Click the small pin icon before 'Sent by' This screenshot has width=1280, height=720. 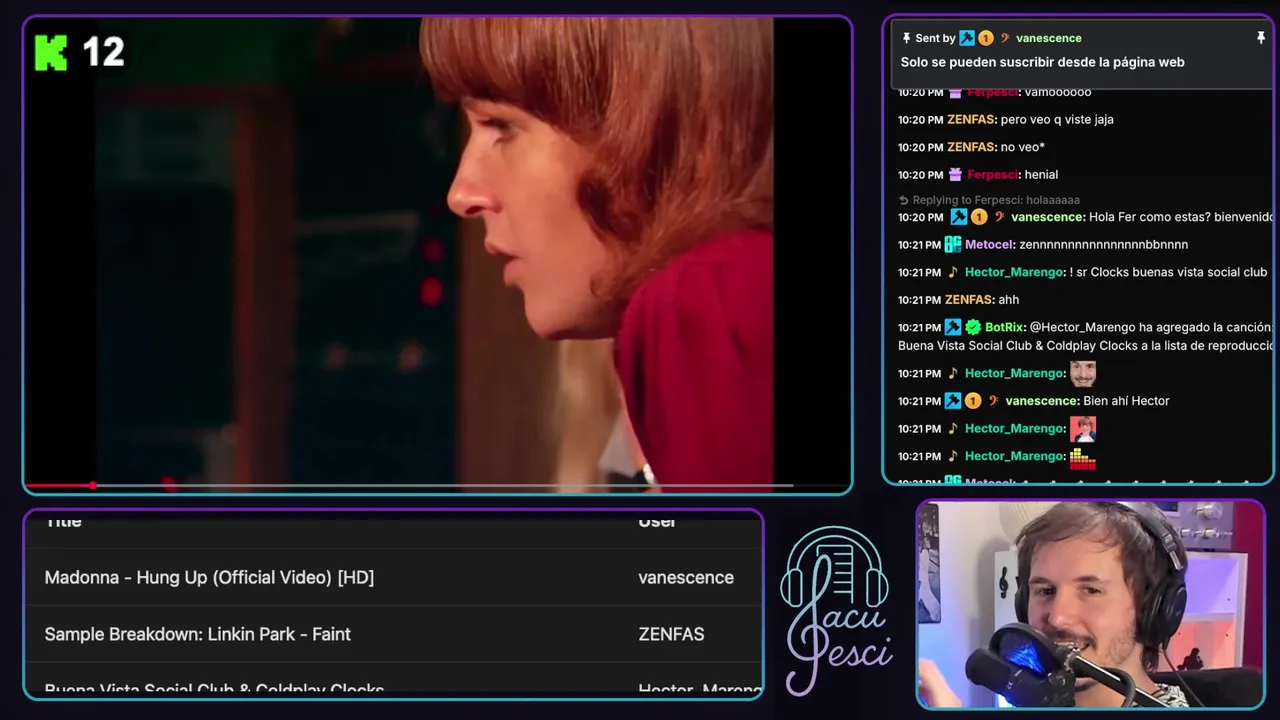pos(906,38)
